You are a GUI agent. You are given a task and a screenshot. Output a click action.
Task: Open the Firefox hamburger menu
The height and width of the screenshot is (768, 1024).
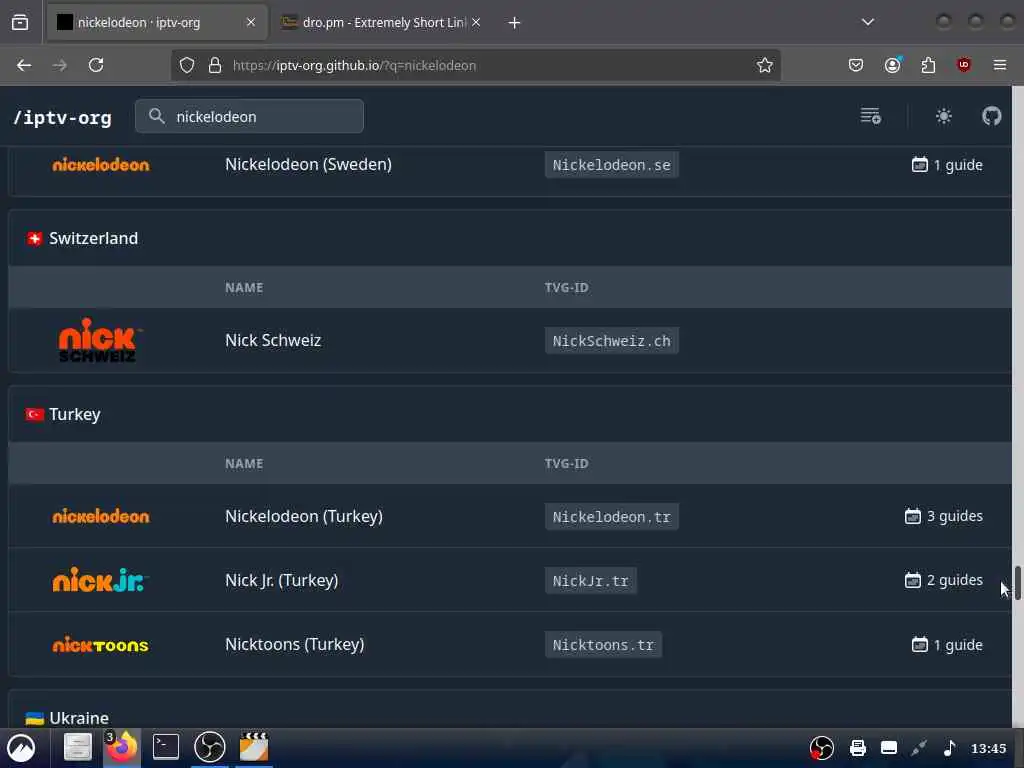click(x=1000, y=65)
